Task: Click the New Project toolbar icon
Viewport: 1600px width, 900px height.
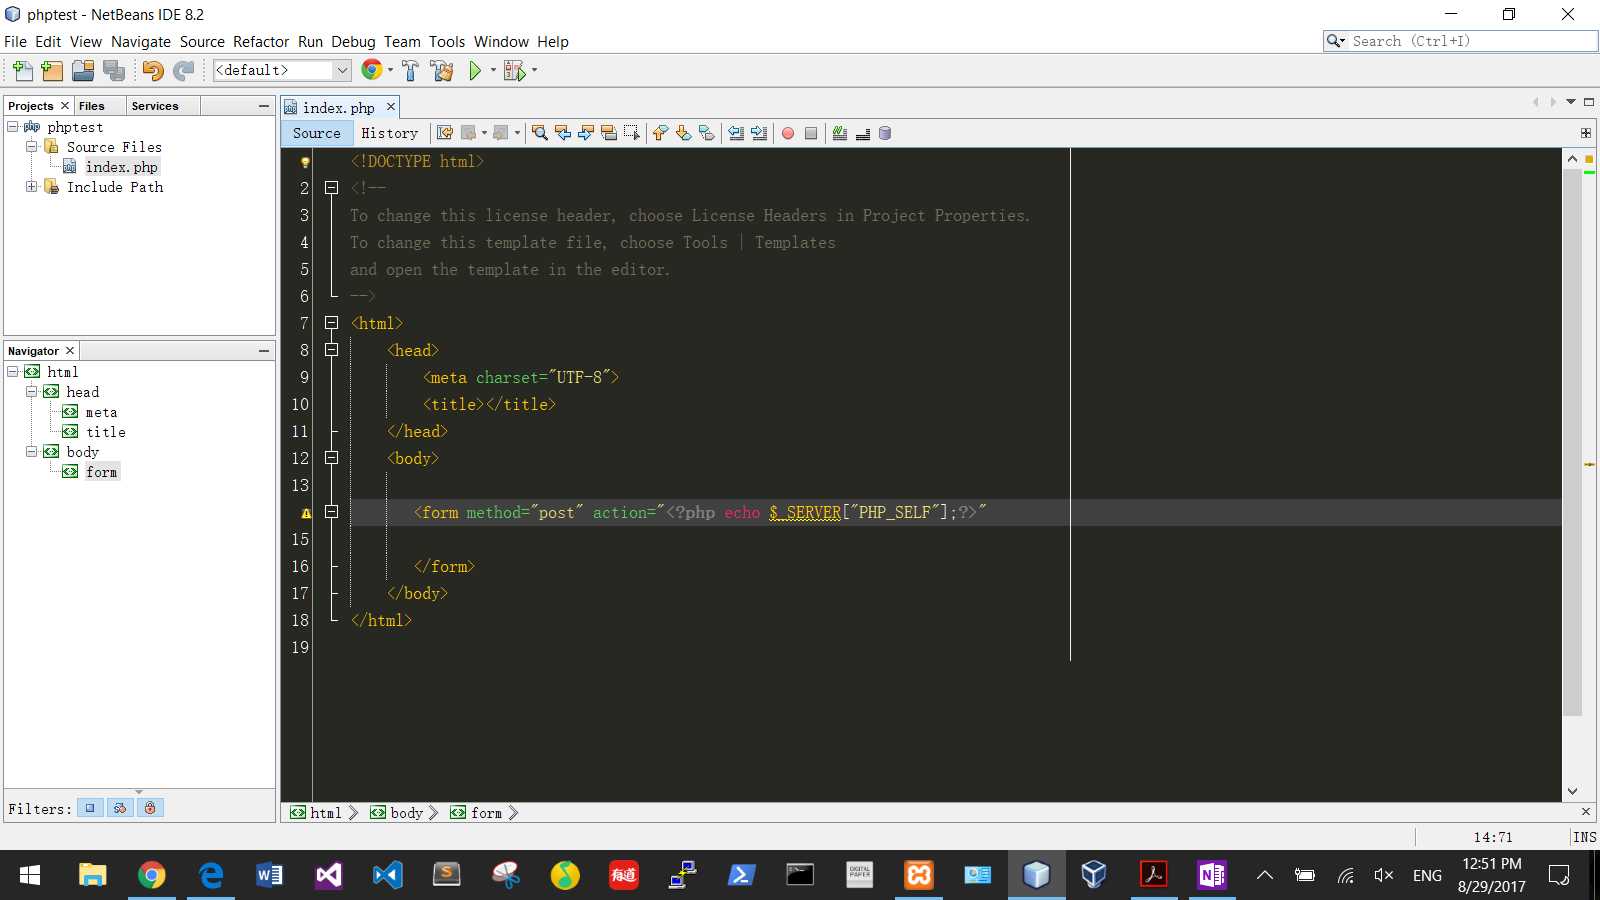Action: (x=52, y=70)
